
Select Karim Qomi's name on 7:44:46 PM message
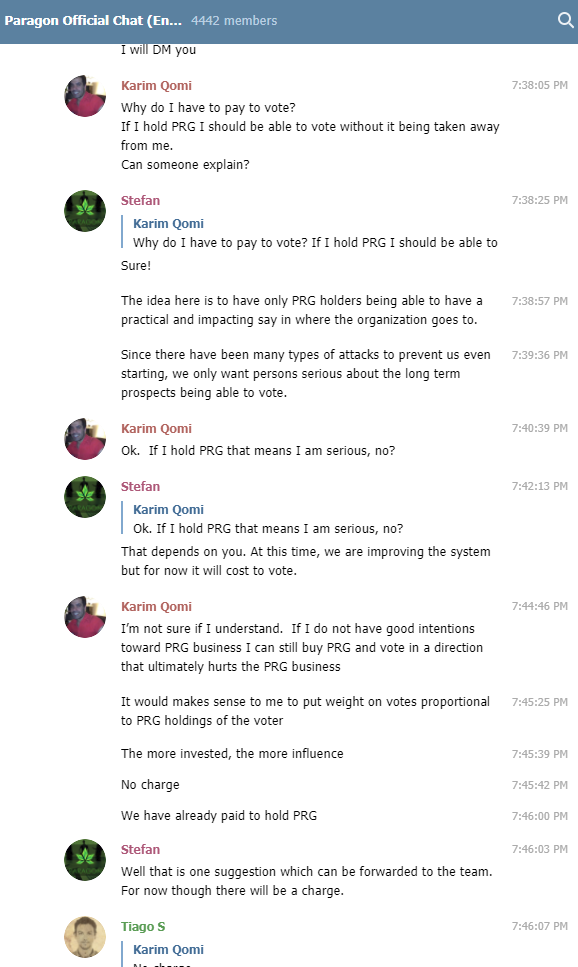click(x=156, y=606)
